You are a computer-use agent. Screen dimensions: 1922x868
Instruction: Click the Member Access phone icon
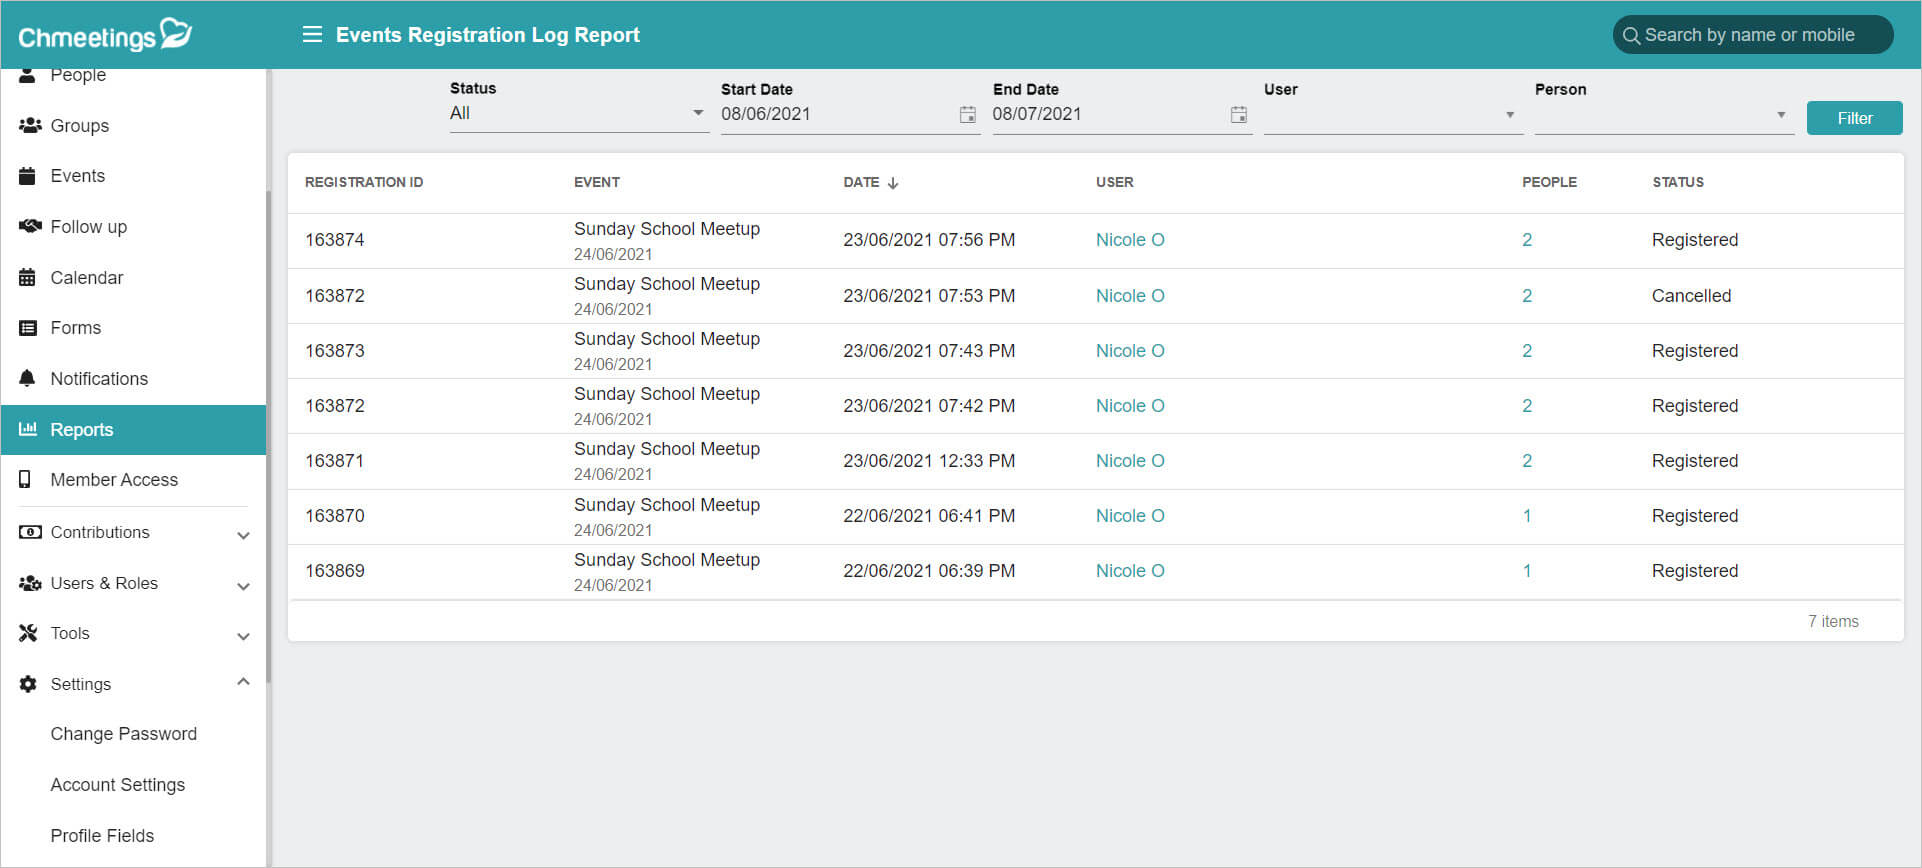coord(26,480)
